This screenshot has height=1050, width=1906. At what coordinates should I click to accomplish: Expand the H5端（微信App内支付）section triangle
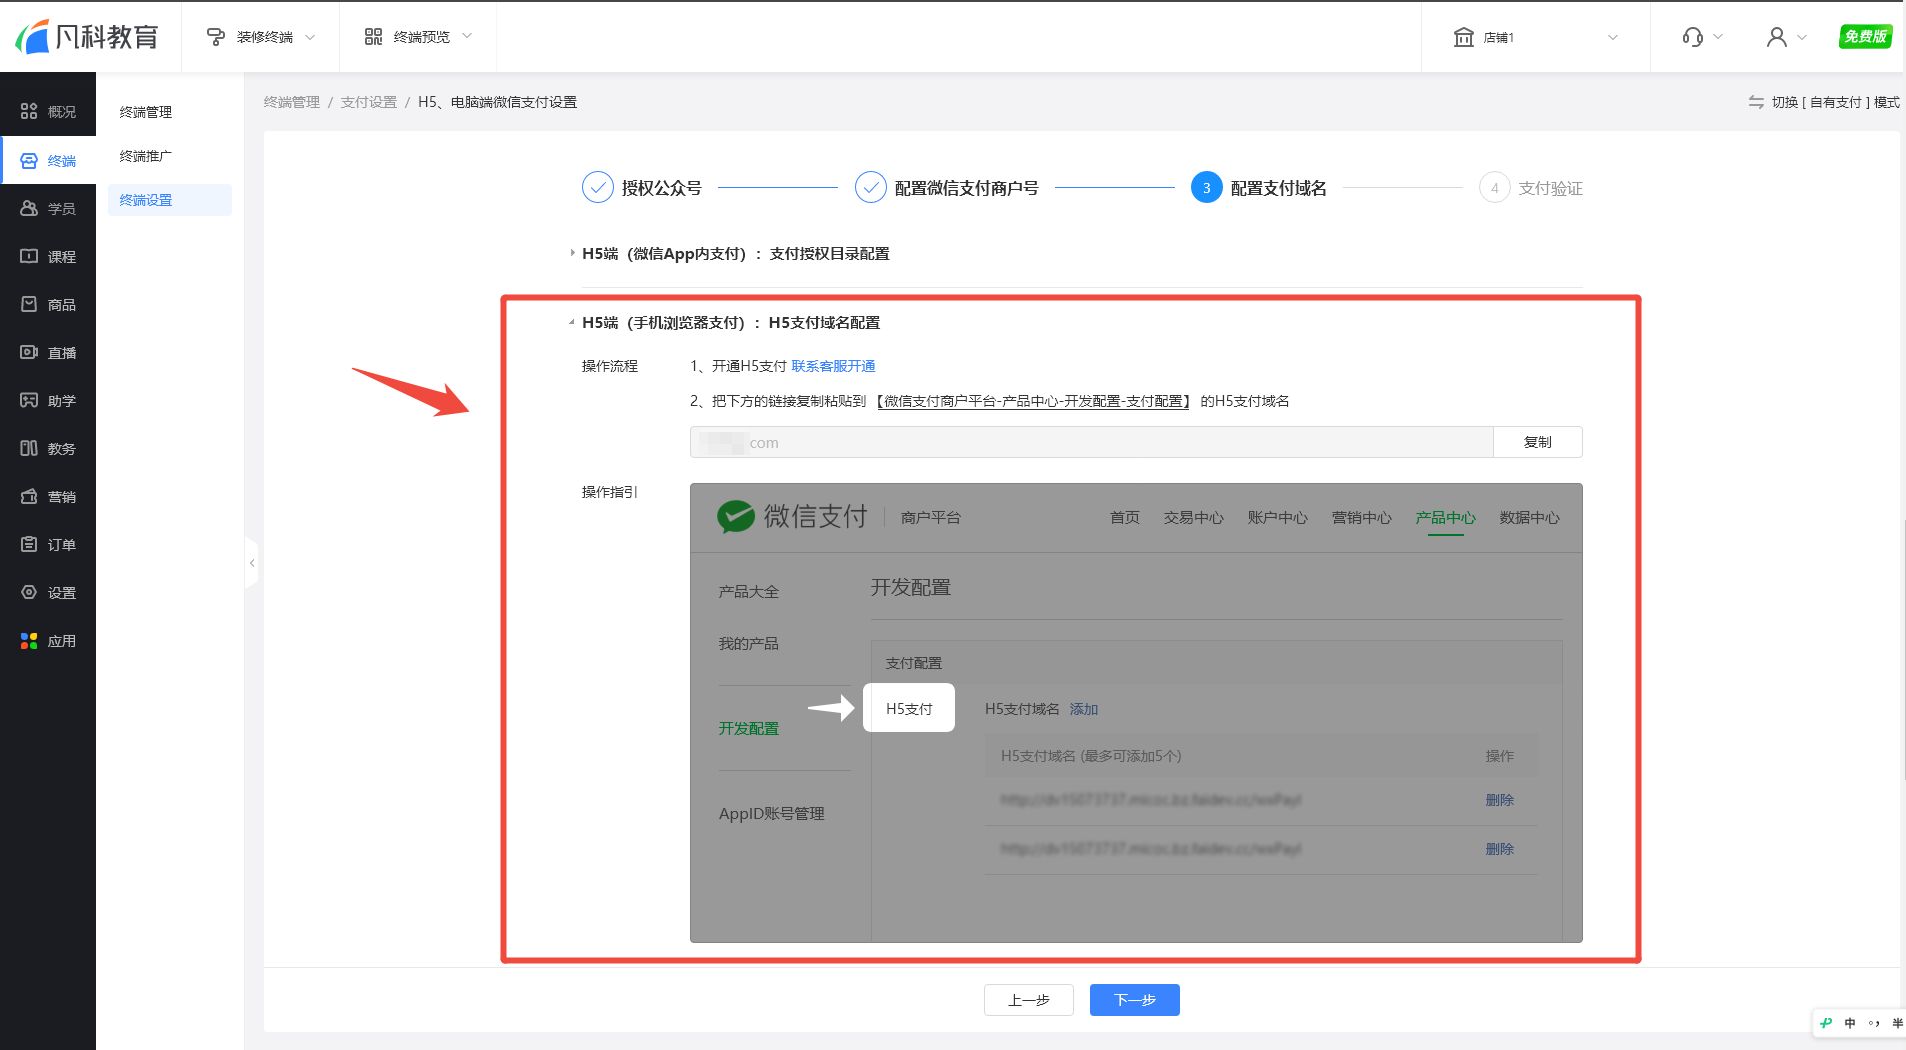pyautogui.click(x=572, y=253)
